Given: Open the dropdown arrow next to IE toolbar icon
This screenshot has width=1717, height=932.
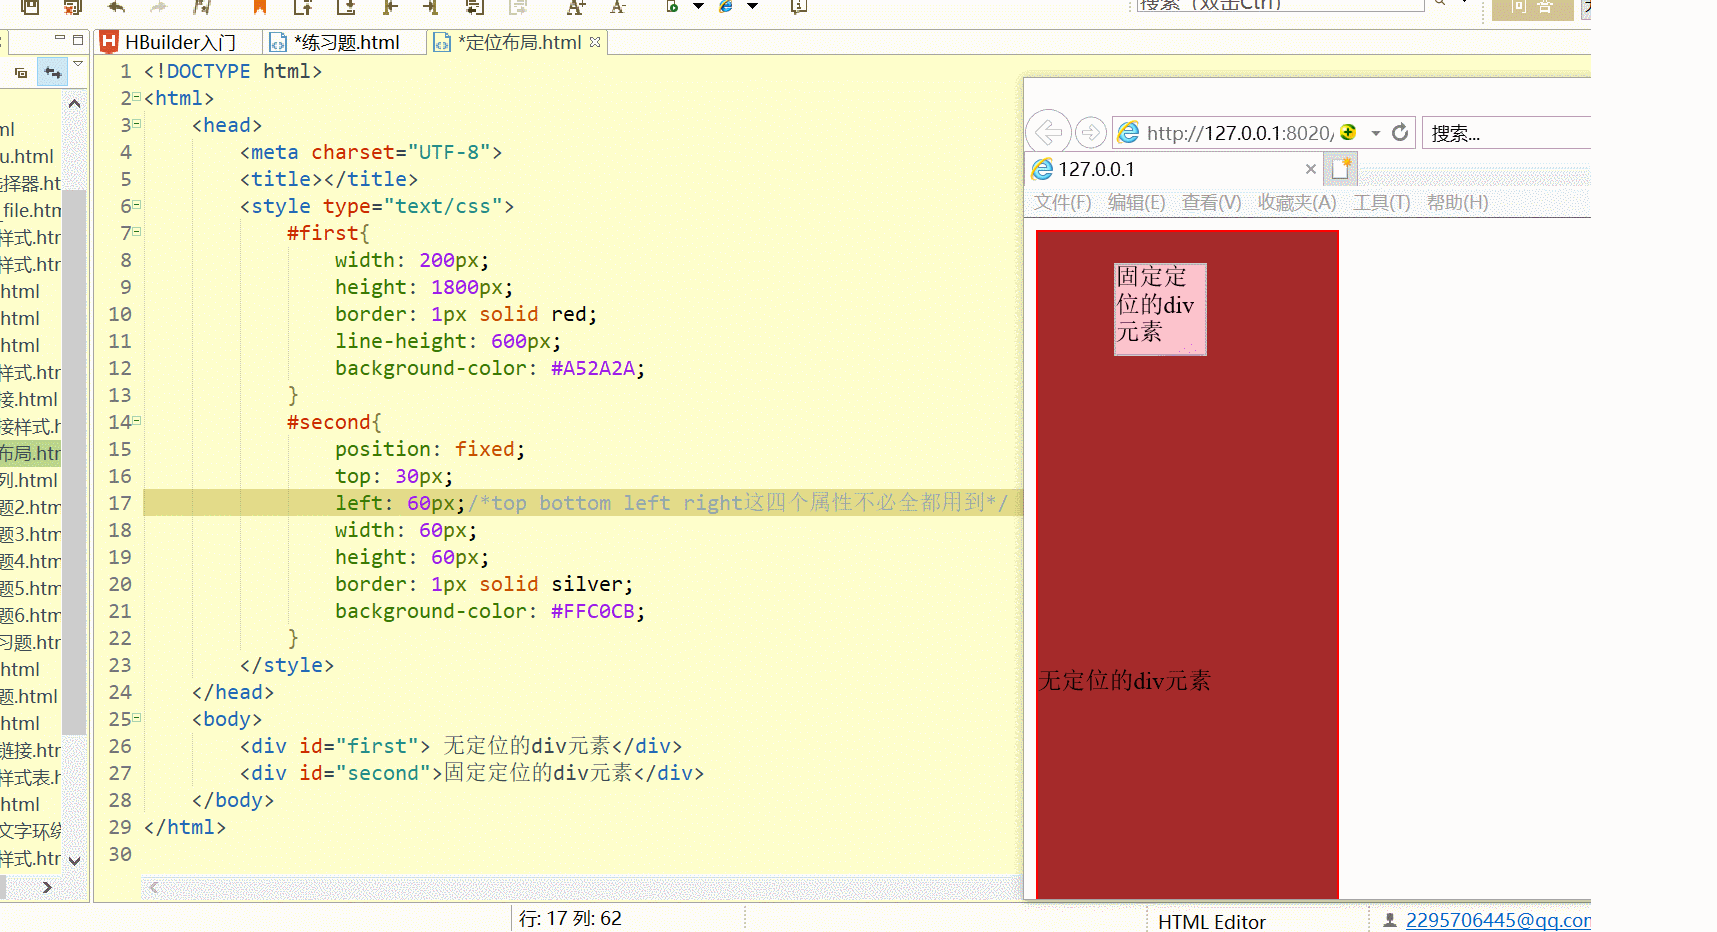Looking at the screenshot, I should click(752, 6).
